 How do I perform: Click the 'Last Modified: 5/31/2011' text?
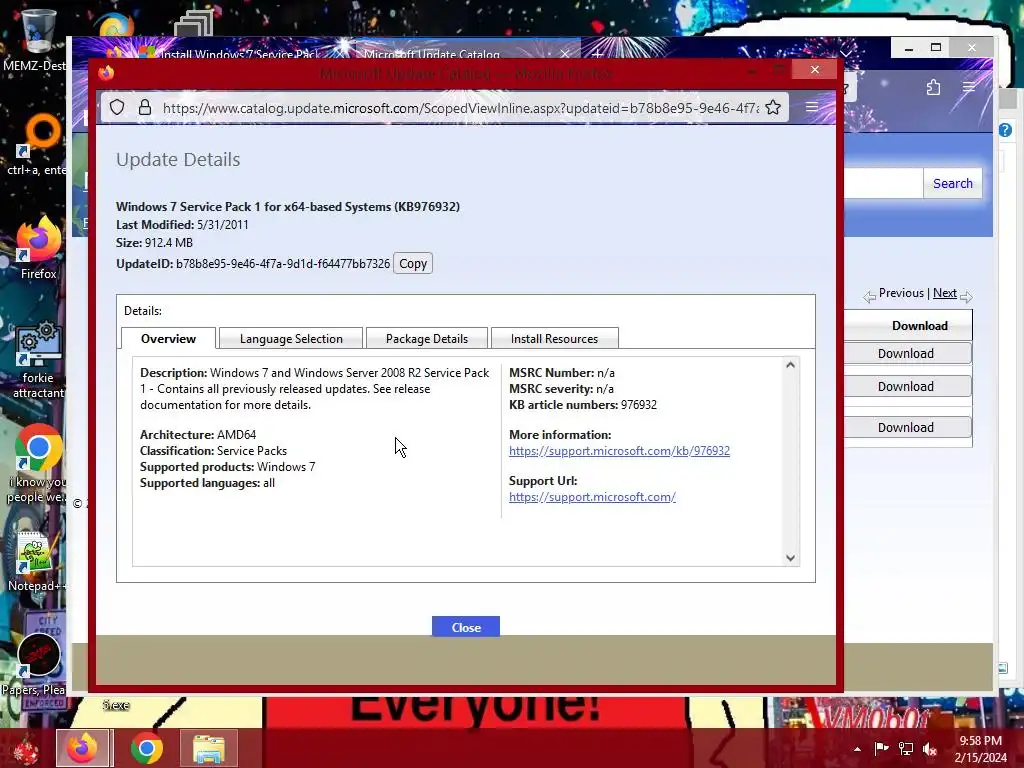(x=182, y=225)
